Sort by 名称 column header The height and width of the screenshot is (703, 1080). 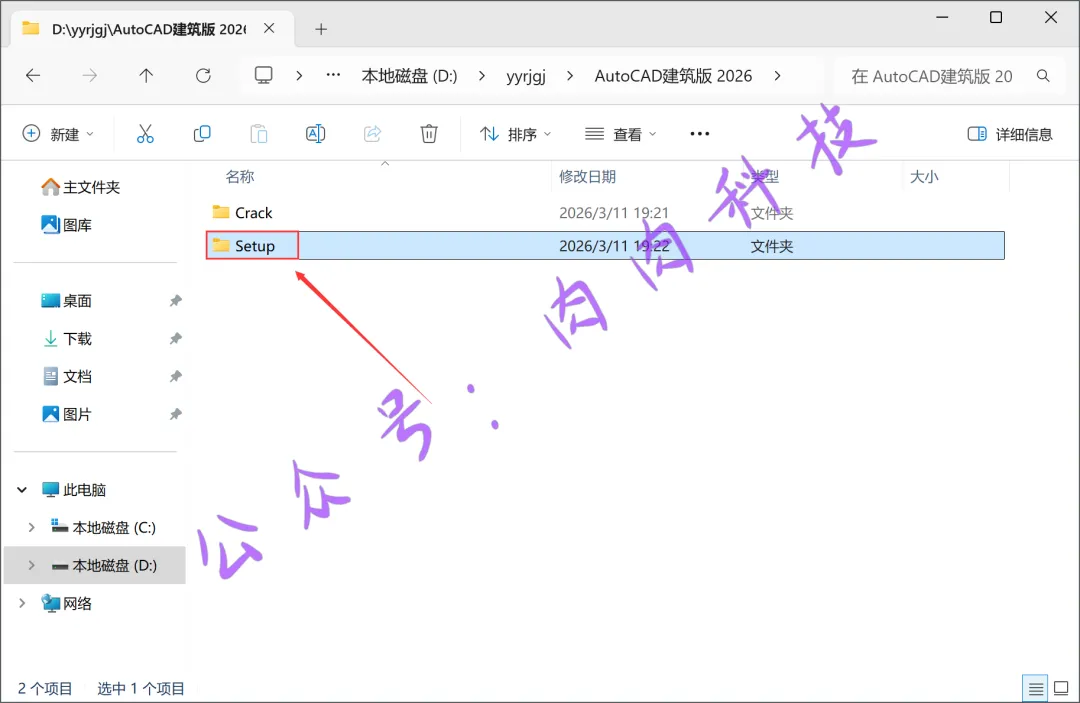coord(240,177)
